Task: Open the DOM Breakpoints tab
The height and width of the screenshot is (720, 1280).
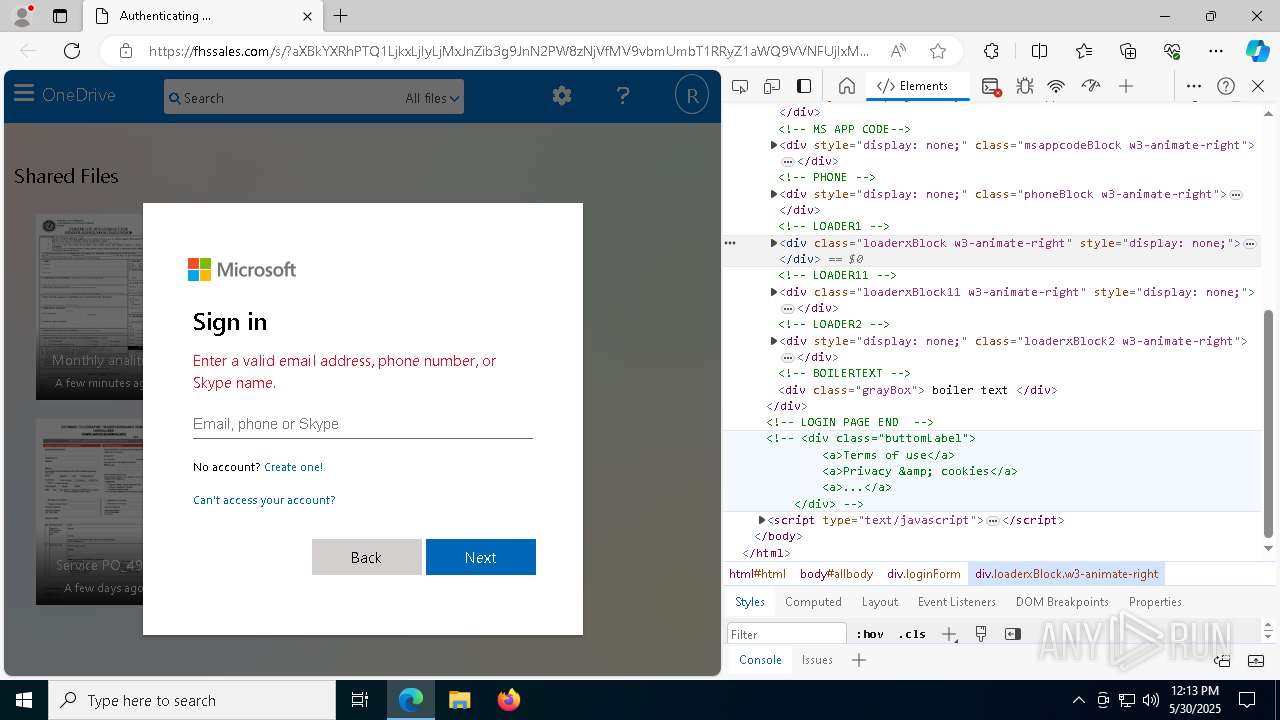Action: click(x=1062, y=602)
